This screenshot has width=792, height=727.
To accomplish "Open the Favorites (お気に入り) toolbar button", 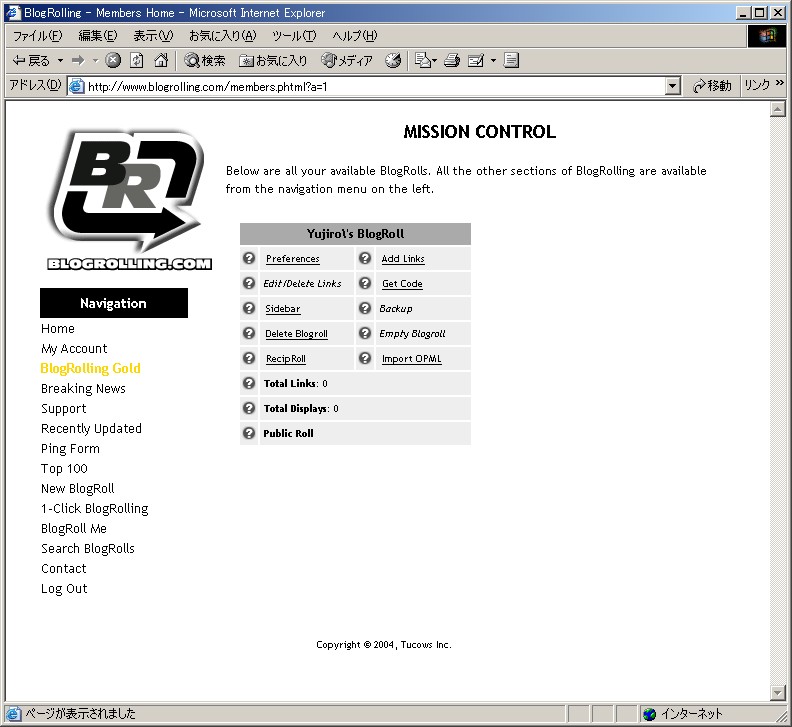I will click(273, 61).
